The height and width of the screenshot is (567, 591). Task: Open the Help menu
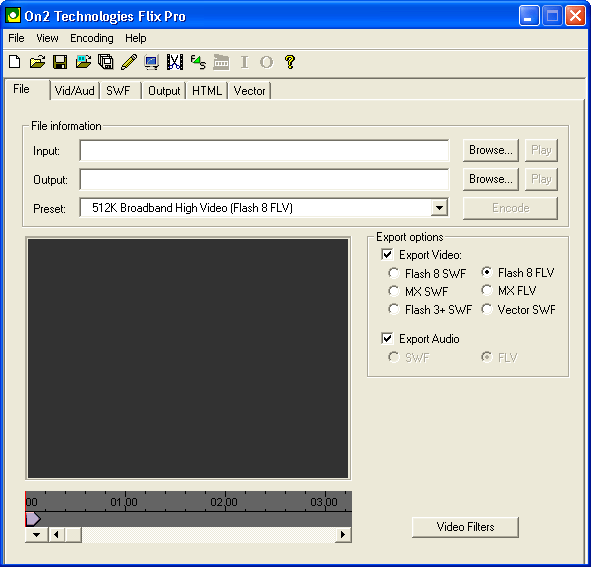click(136, 38)
